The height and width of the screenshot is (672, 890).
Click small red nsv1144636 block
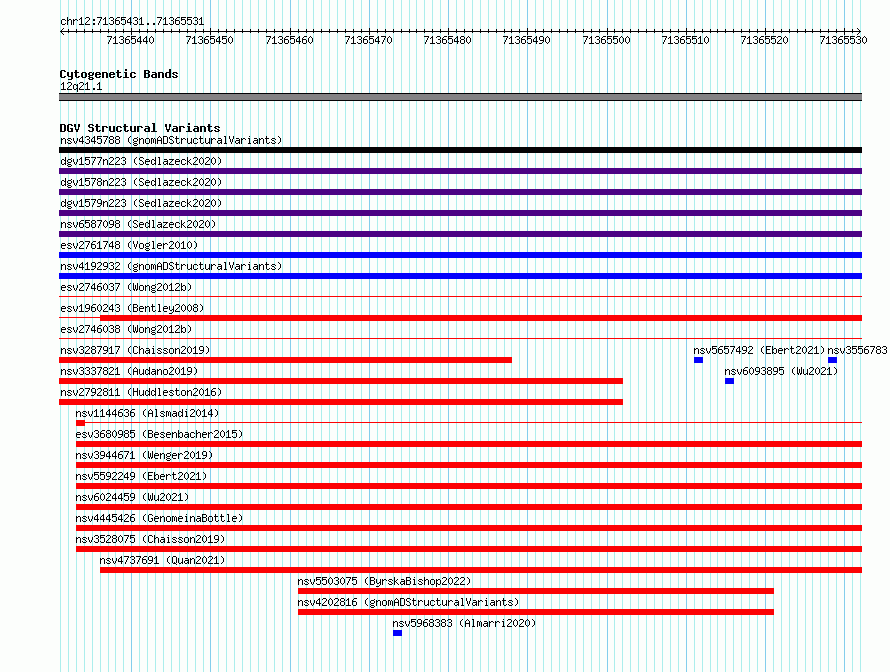(x=80, y=423)
